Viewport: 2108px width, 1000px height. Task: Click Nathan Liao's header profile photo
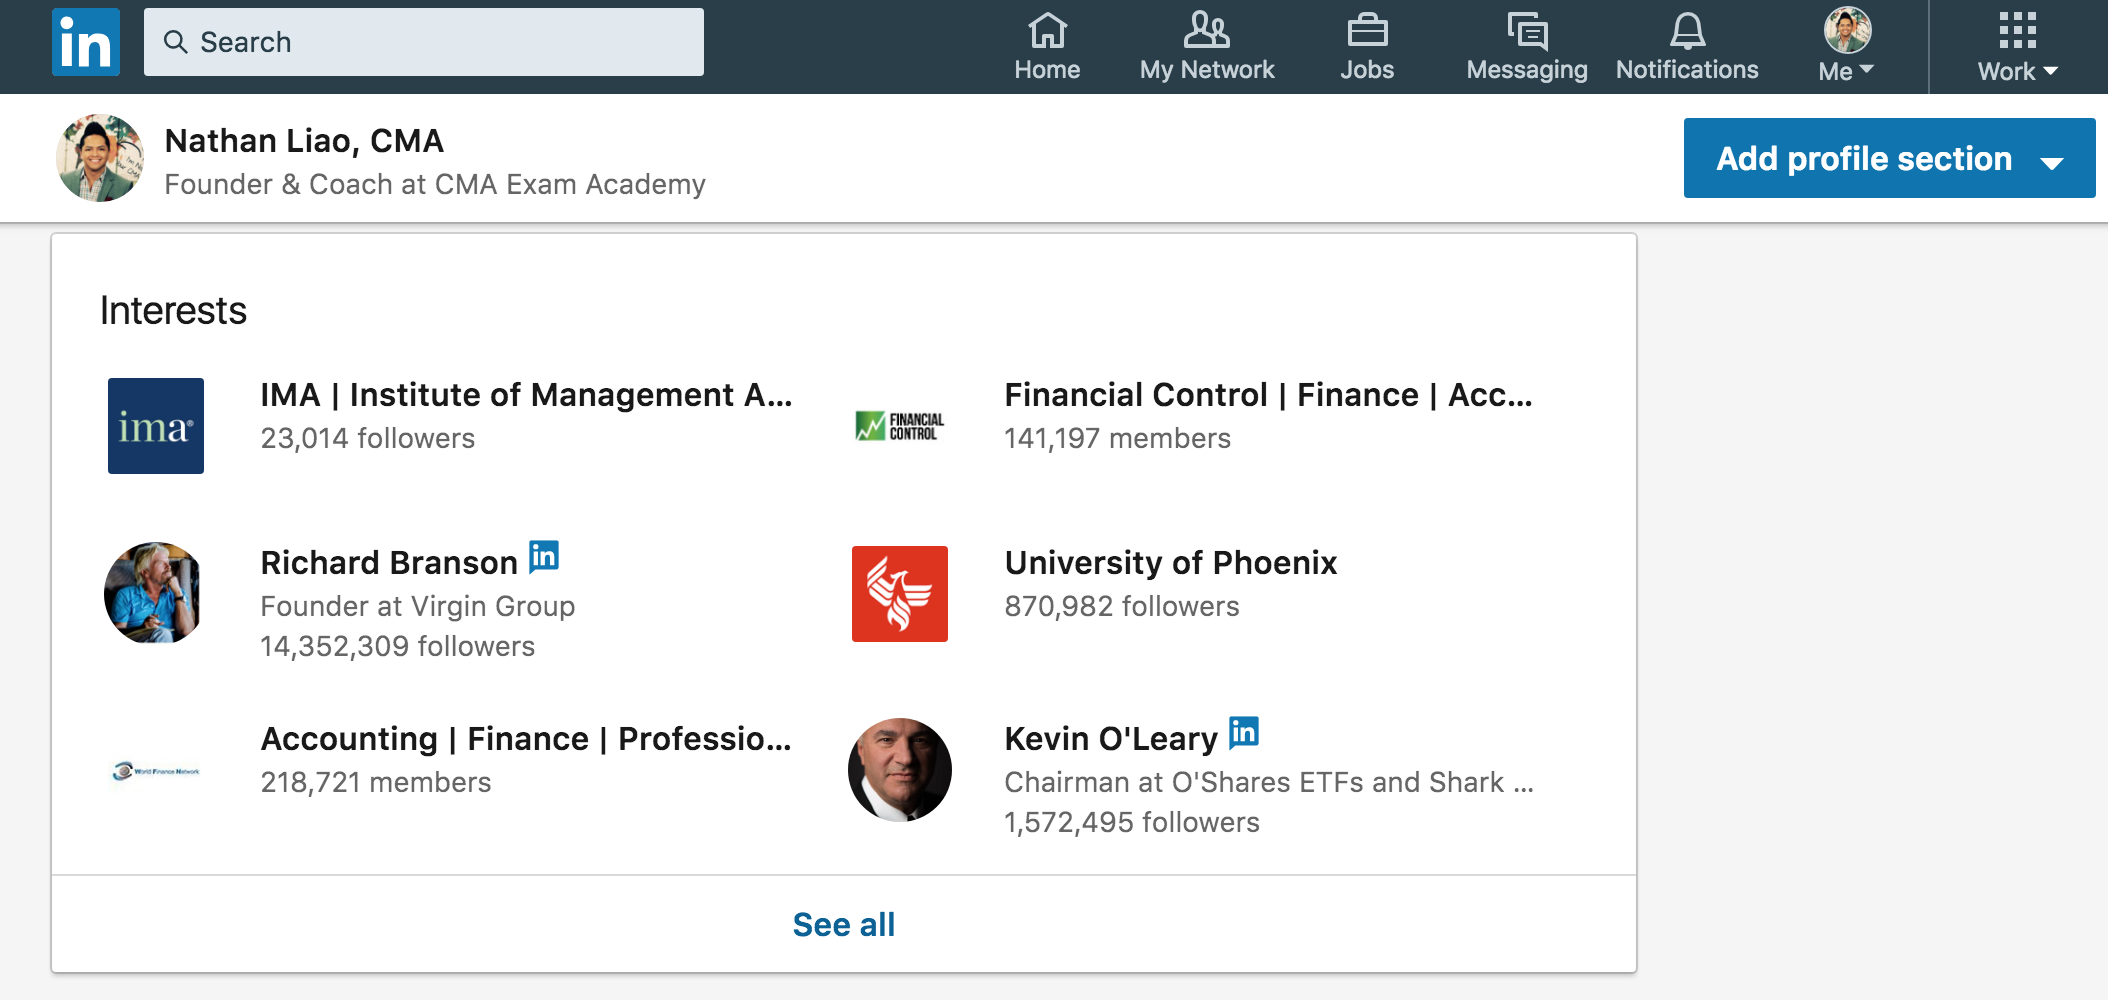[100, 158]
